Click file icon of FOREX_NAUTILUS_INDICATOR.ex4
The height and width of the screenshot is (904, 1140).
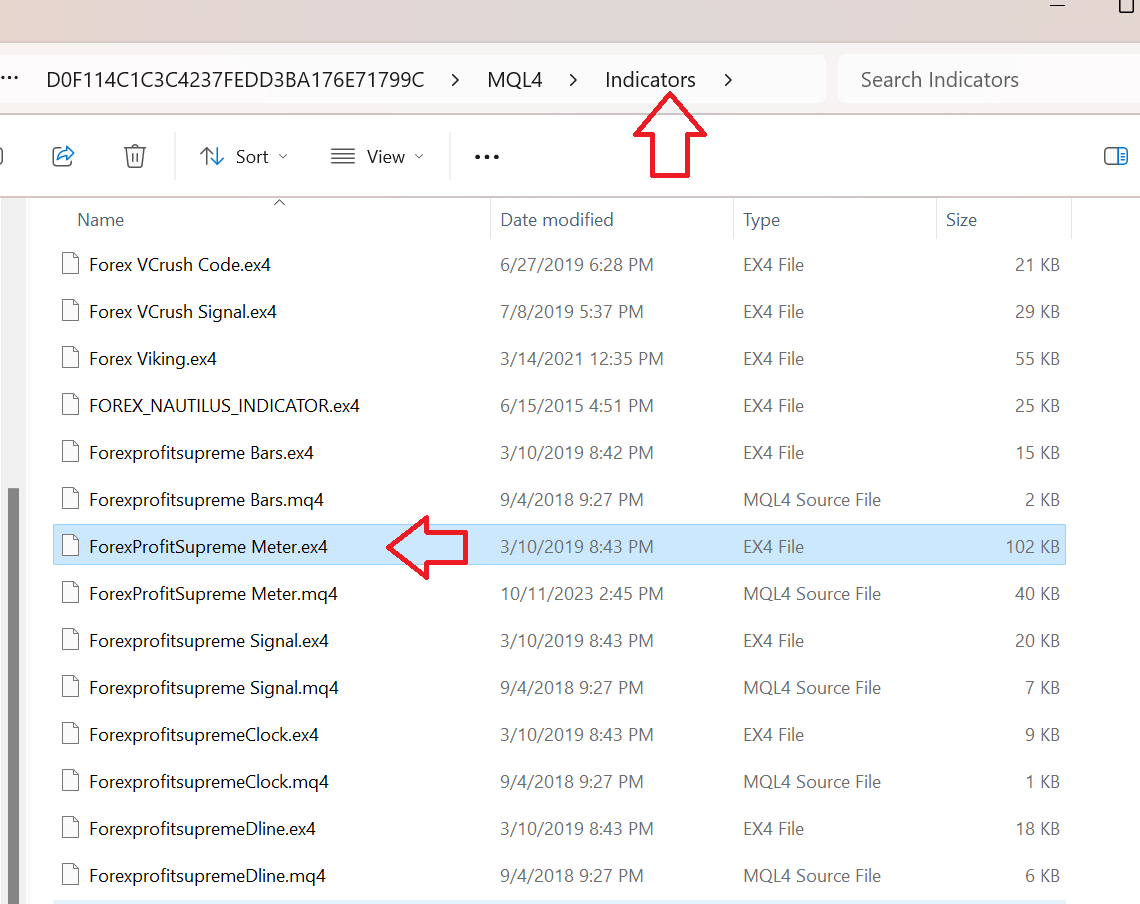71,404
